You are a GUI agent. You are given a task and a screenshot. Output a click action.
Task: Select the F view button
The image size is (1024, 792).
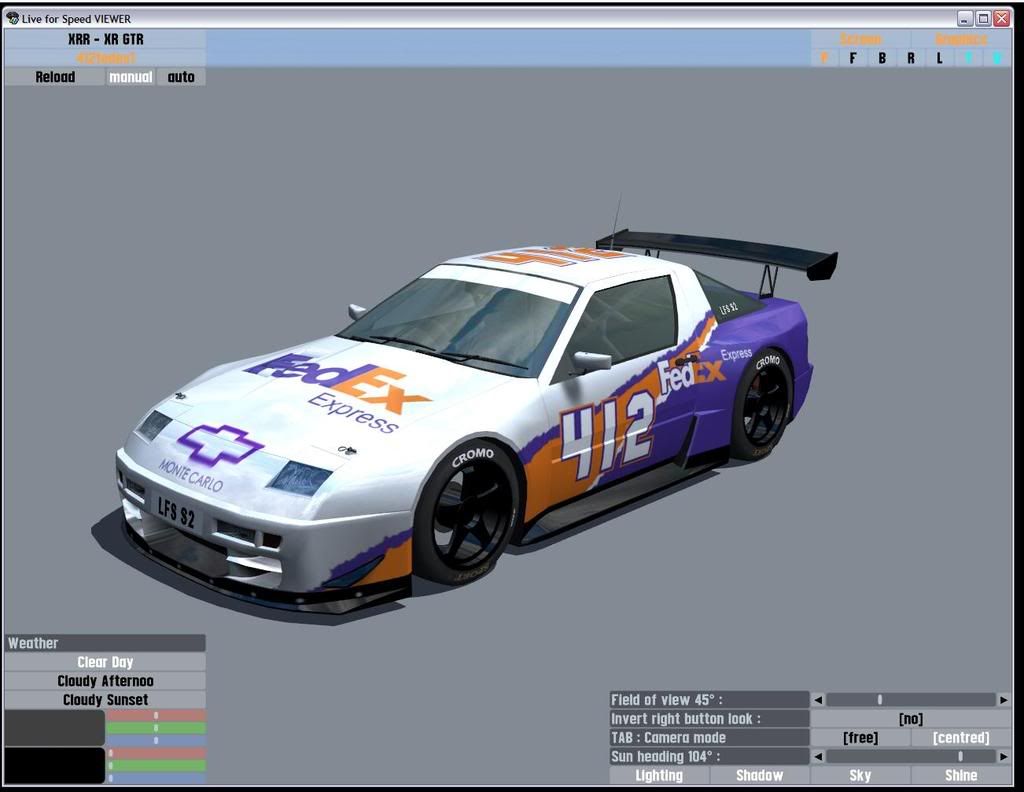tap(853, 58)
